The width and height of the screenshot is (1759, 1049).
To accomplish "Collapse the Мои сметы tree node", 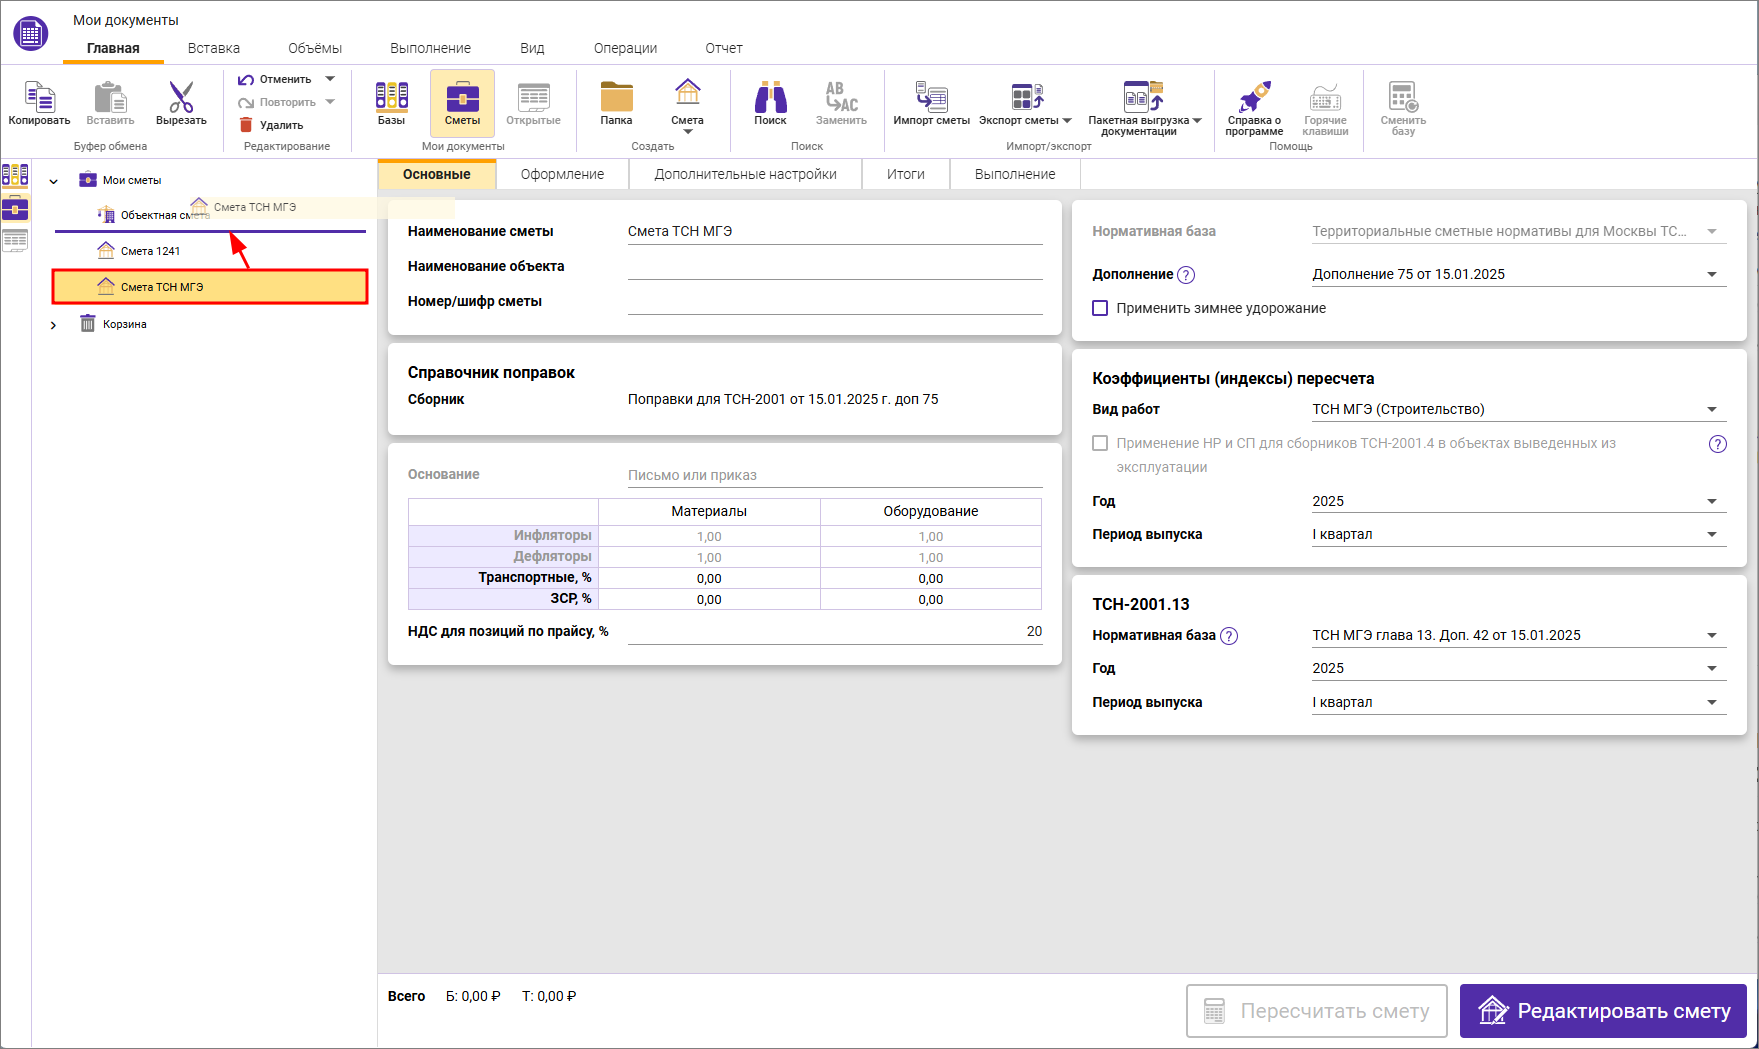I will pos(54,181).
